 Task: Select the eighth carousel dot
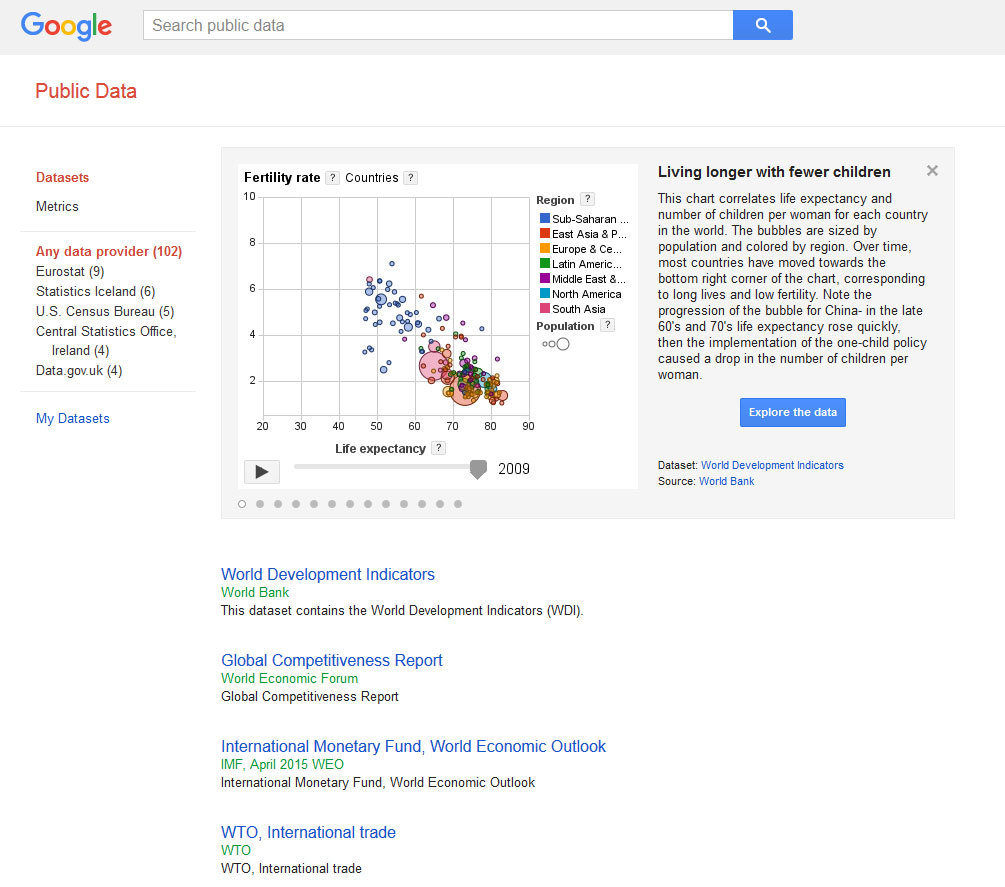pyautogui.click(x=368, y=504)
